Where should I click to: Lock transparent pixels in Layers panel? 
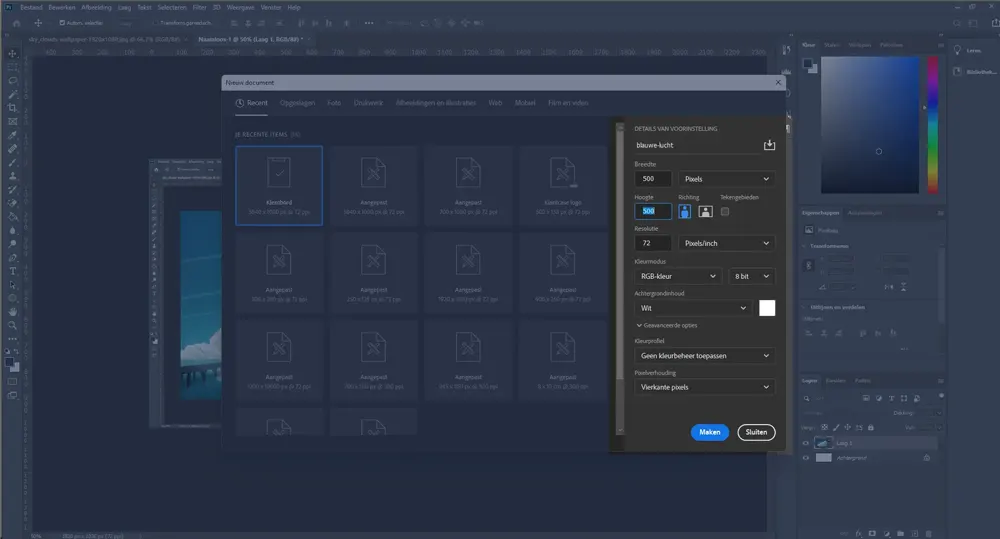(824, 427)
